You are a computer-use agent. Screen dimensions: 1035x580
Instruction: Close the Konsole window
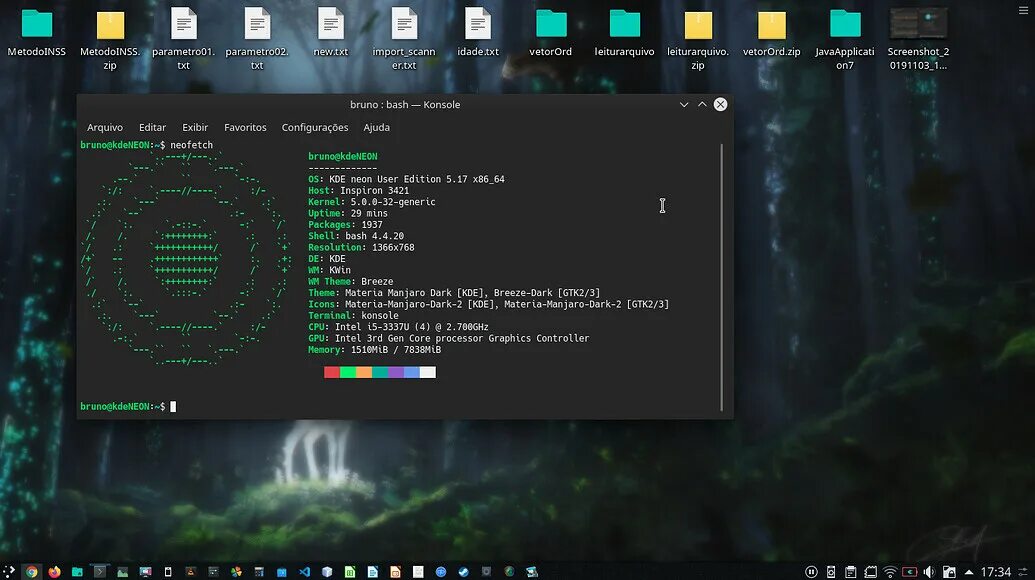(720, 104)
